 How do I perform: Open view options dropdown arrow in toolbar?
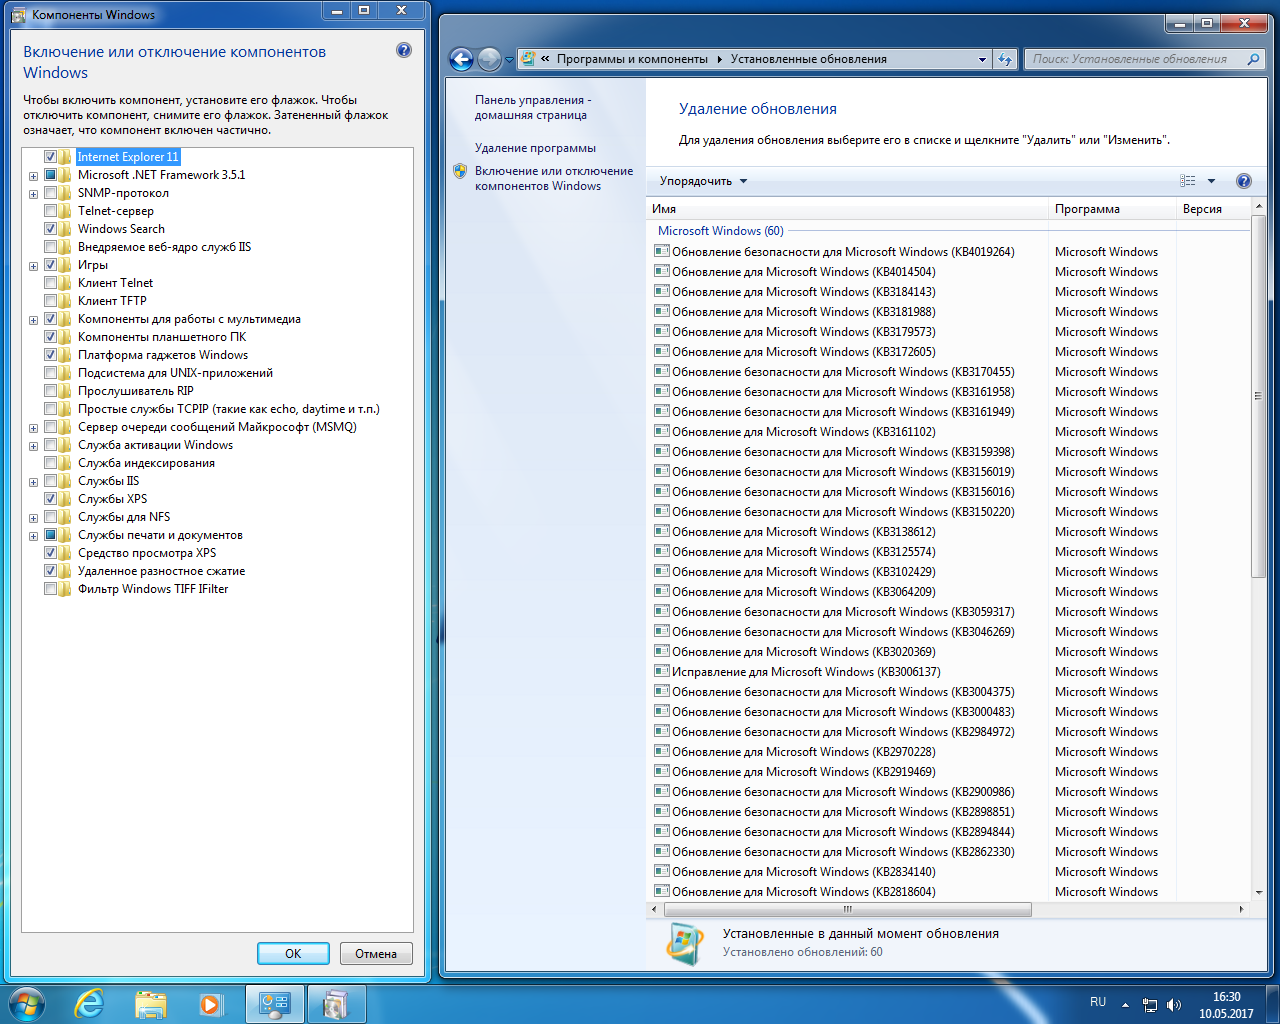[x=1211, y=181]
